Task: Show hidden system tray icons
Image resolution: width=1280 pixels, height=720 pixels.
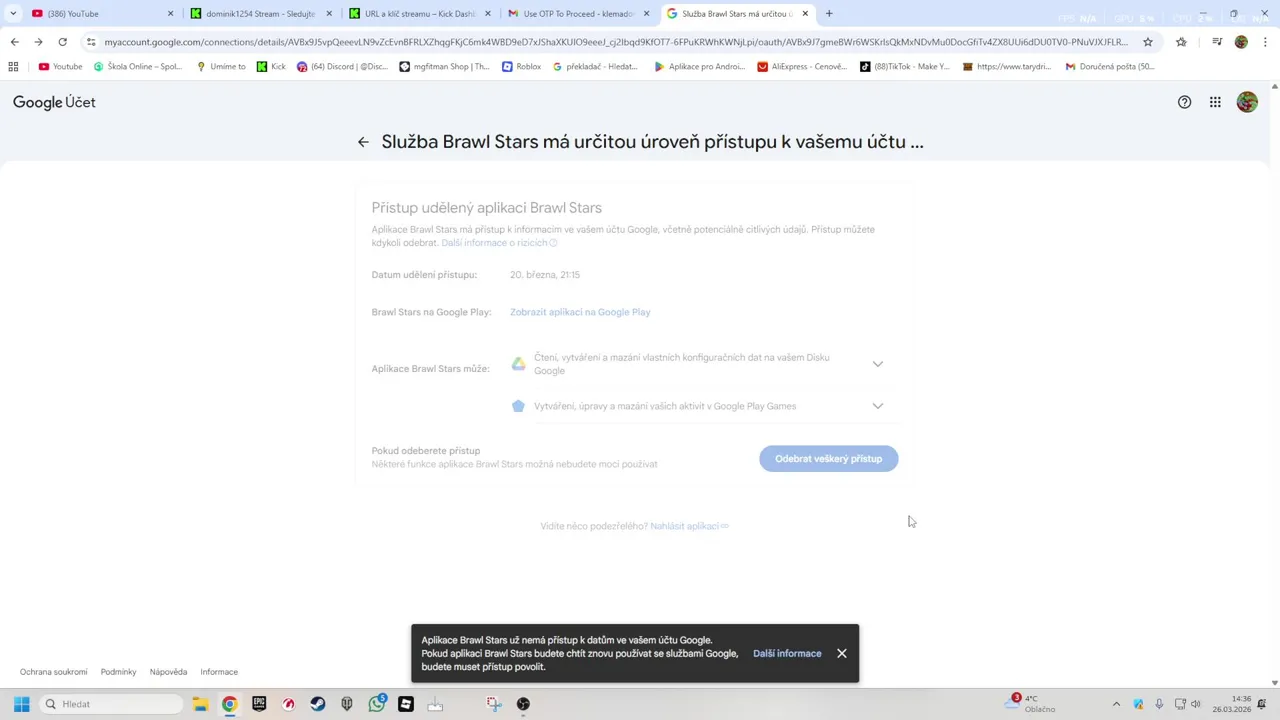Action: [1116, 704]
